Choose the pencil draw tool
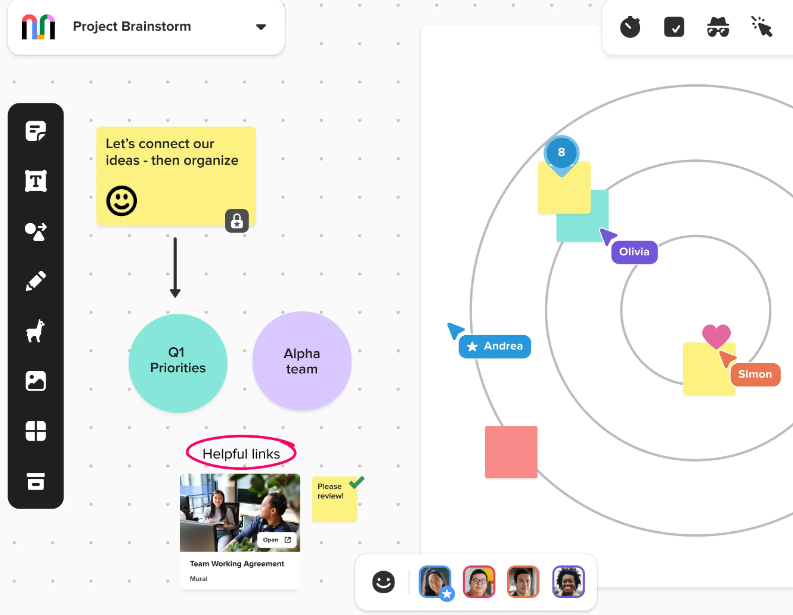793x615 pixels. pyautogui.click(x=36, y=281)
